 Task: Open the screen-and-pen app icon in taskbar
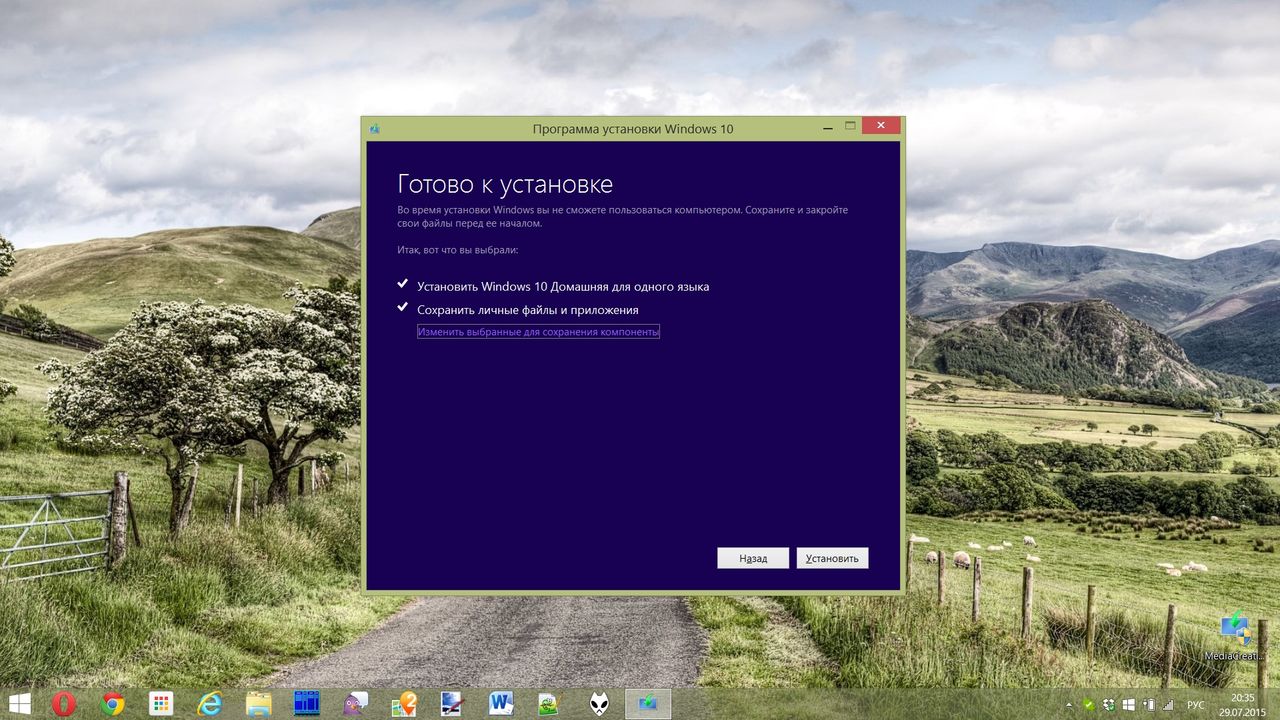click(x=452, y=704)
